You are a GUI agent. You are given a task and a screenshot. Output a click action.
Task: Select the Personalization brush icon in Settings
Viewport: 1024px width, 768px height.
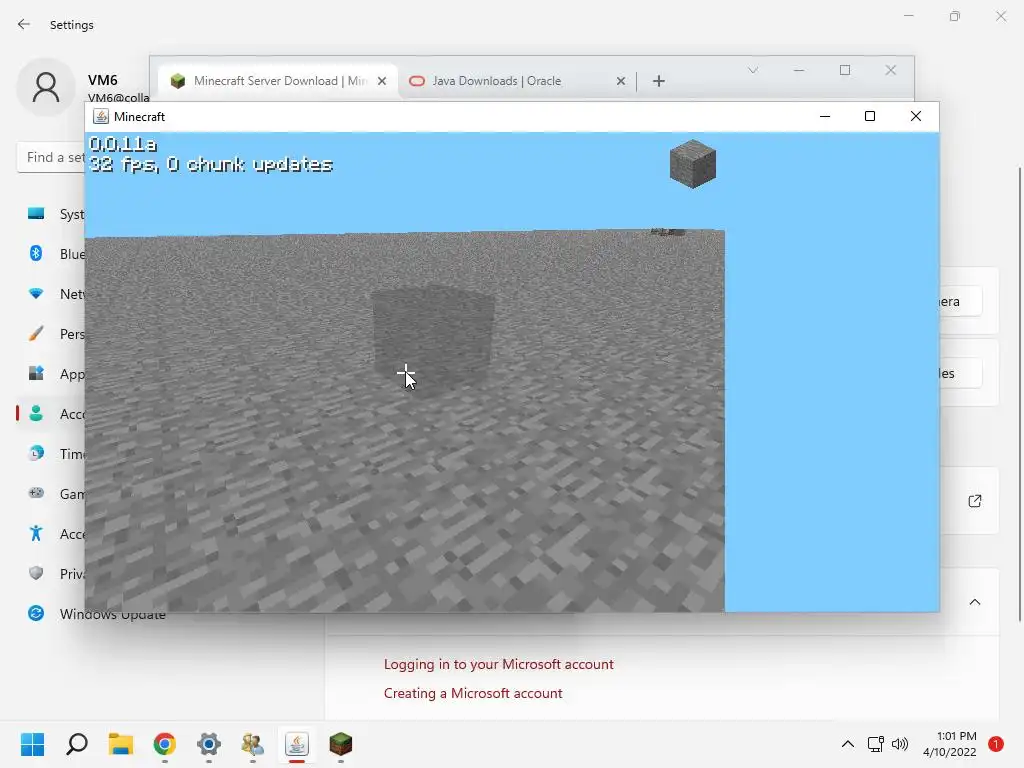pos(36,334)
